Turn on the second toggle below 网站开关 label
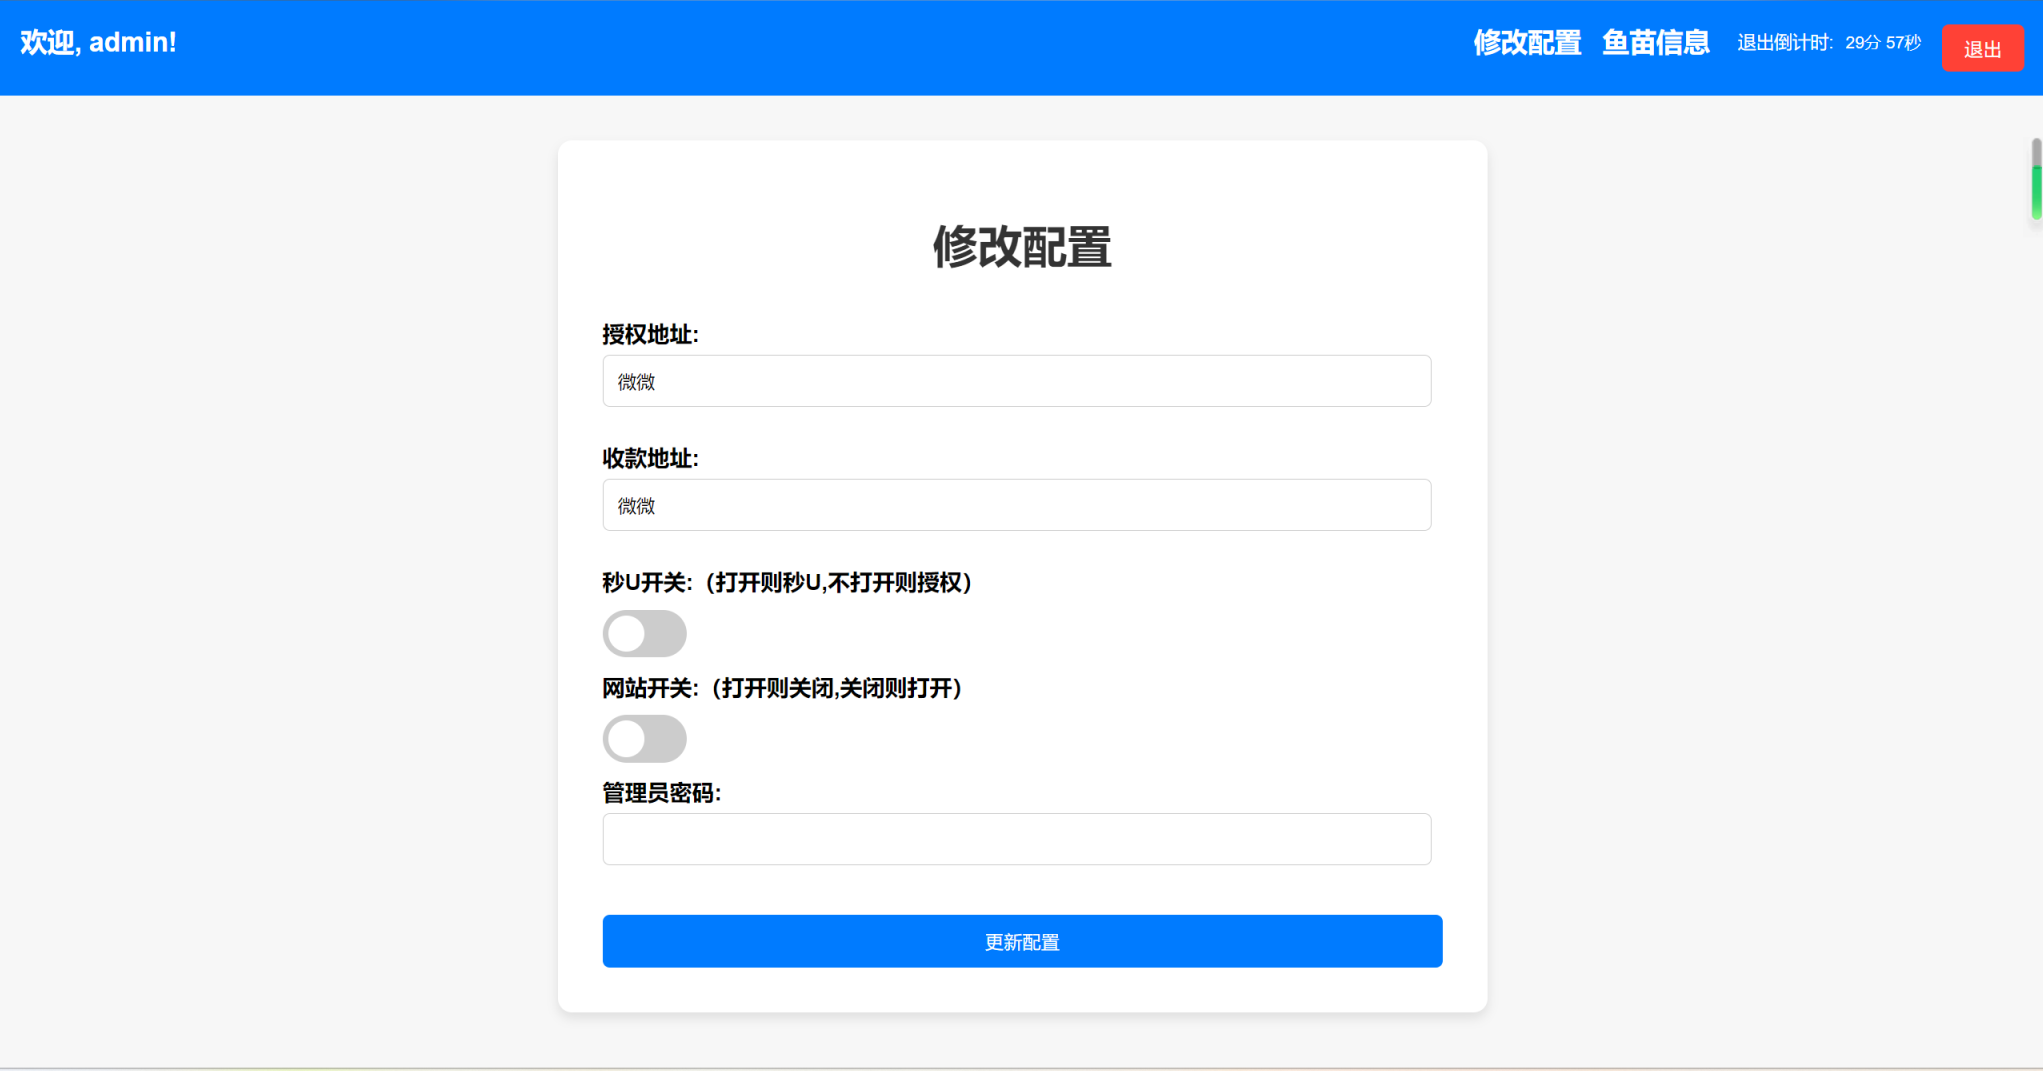The width and height of the screenshot is (2043, 1071). [x=644, y=738]
